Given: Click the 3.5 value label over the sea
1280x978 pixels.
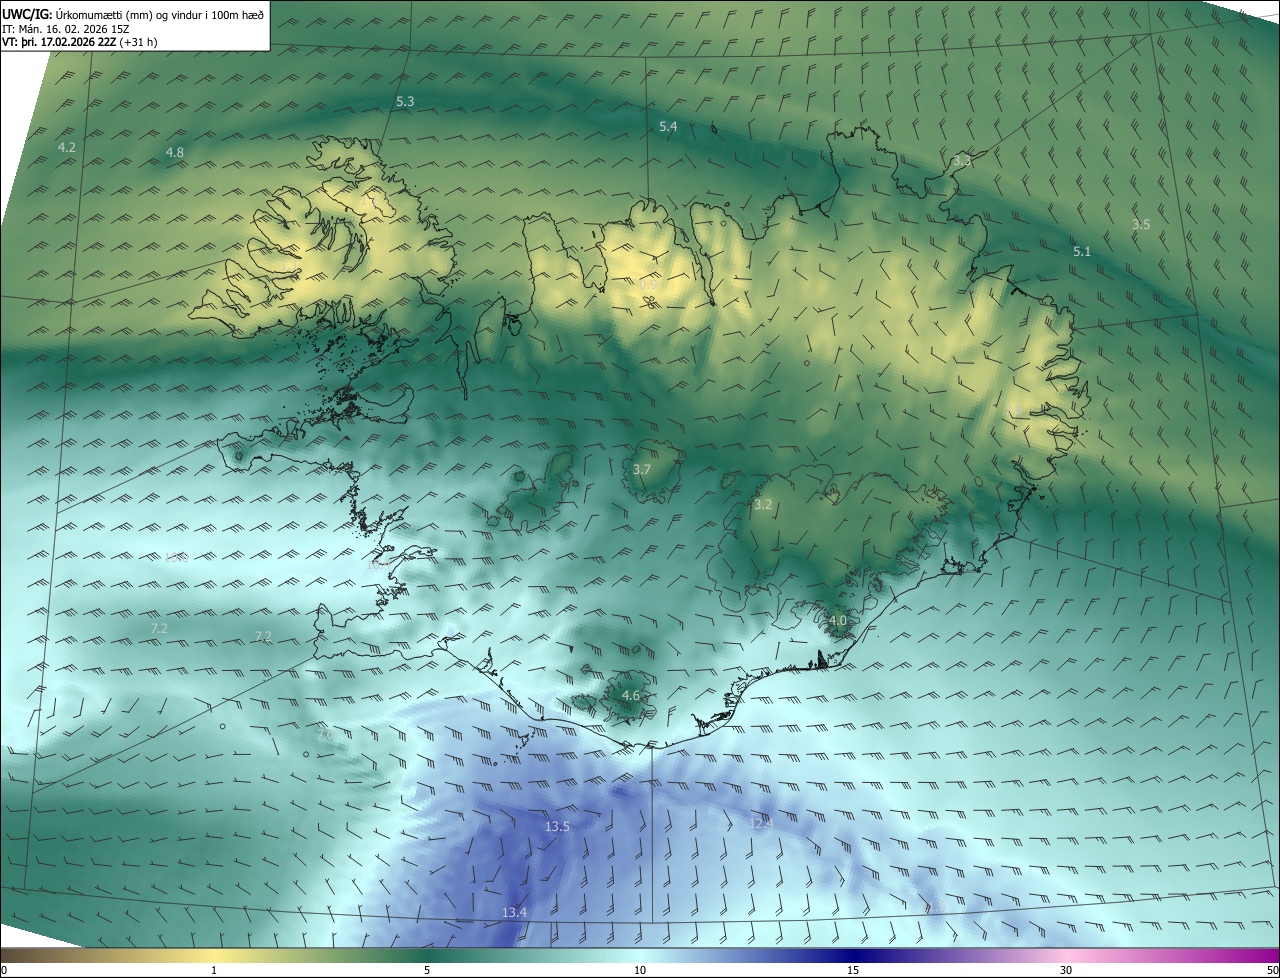Looking at the screenshot, I should tap(1141, 225).
